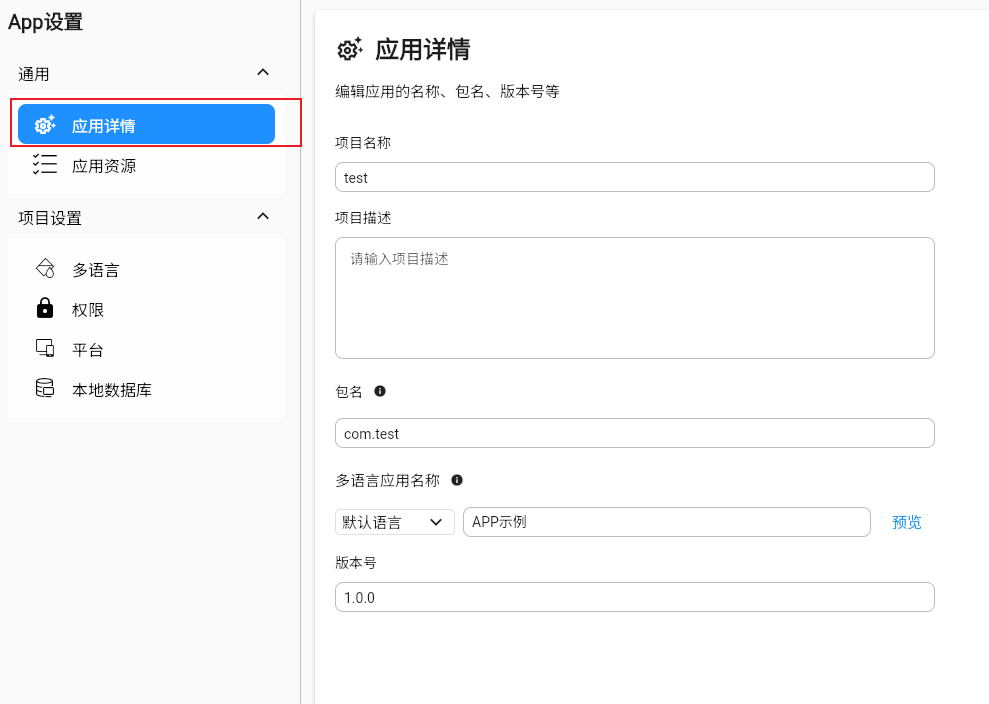Viewport: 989px width, 704px height.
Task: Click the 项目设置 section header text
Action: click(50, 218)
